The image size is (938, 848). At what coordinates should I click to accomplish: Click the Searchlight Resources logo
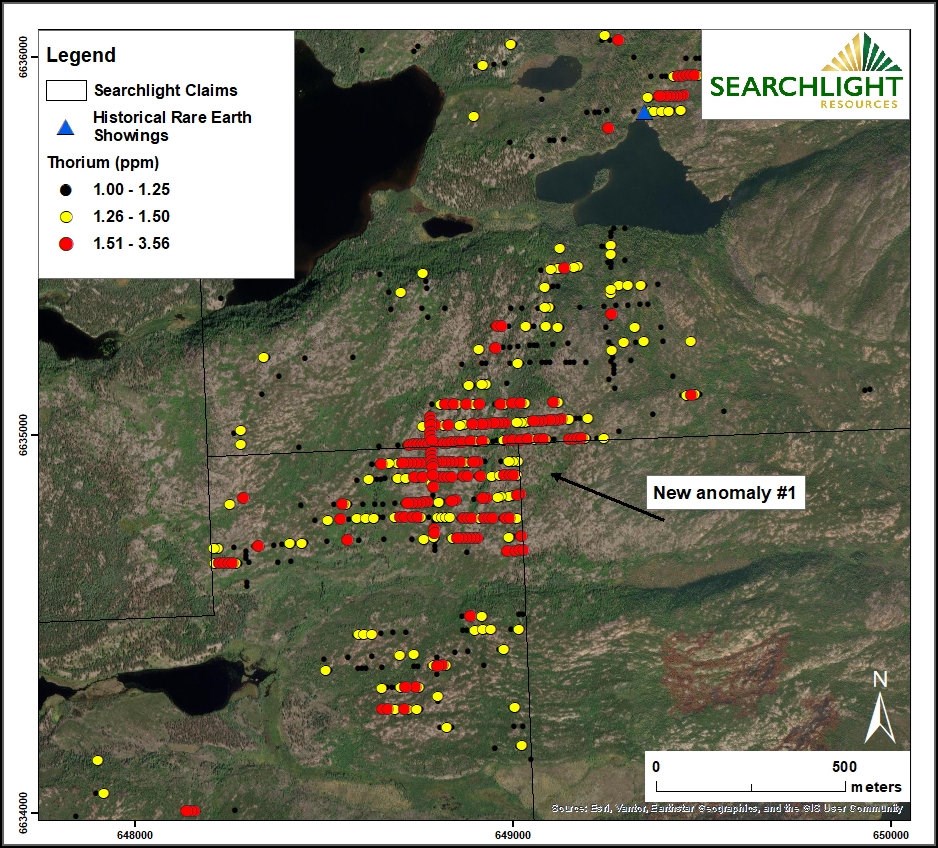click(x=805, y=74)
